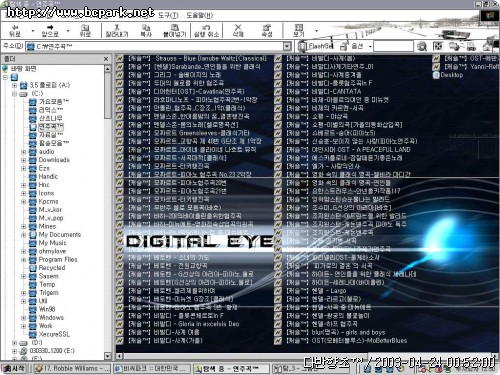Click the magnifier search icon beside the FlashGet box
500x375 pixels.
point(422,46)
